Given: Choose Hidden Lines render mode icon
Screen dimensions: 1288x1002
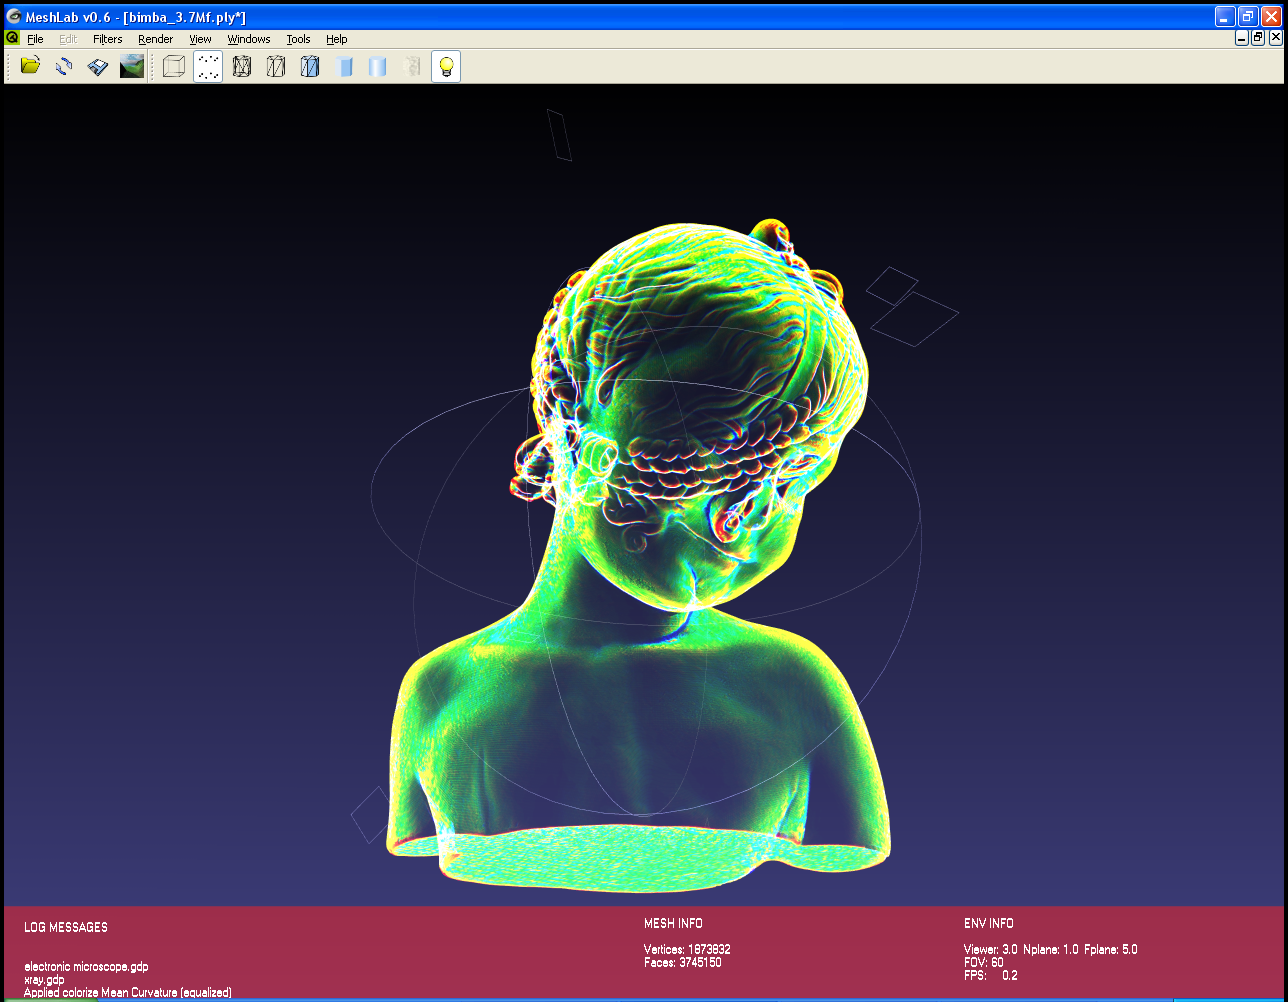Looking at the screenshot, I should point(276,67).
